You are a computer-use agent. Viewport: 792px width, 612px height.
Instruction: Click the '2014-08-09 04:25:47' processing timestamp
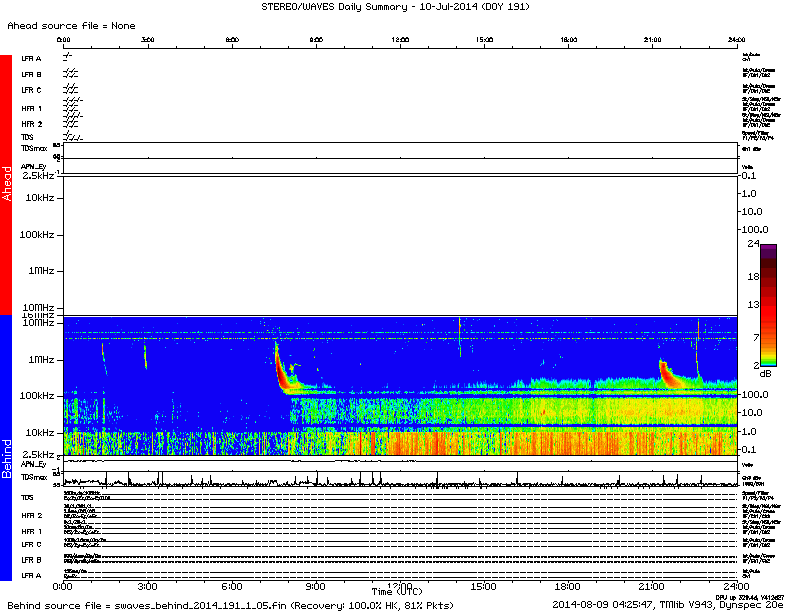(x=603, y=605)
